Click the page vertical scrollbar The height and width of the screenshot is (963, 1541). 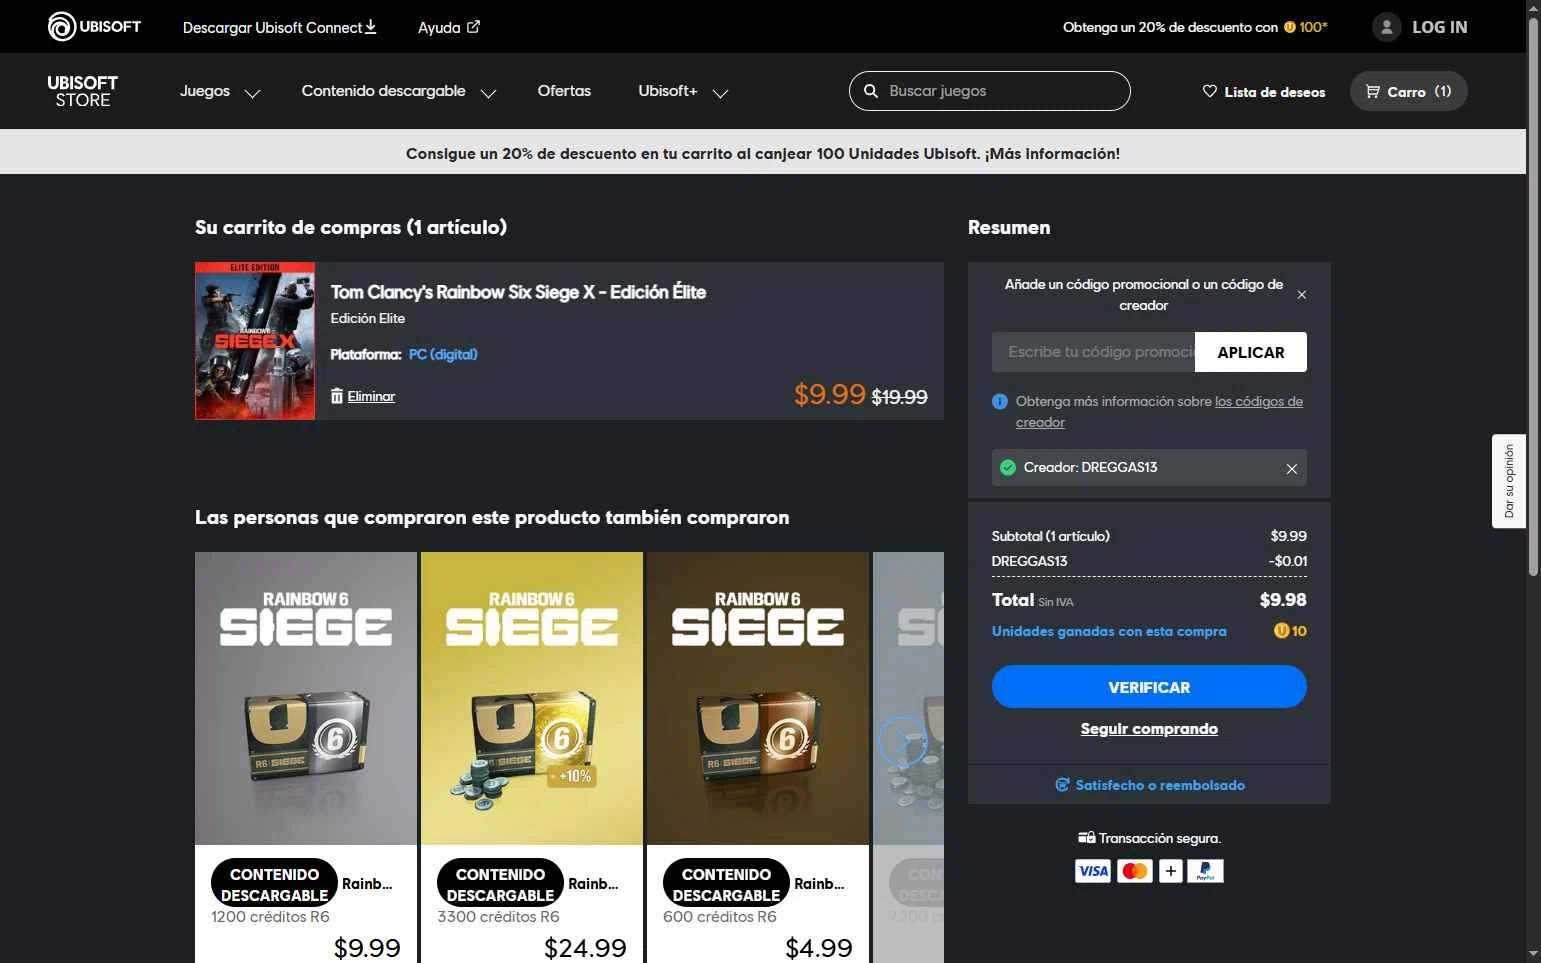[1533, 297]
